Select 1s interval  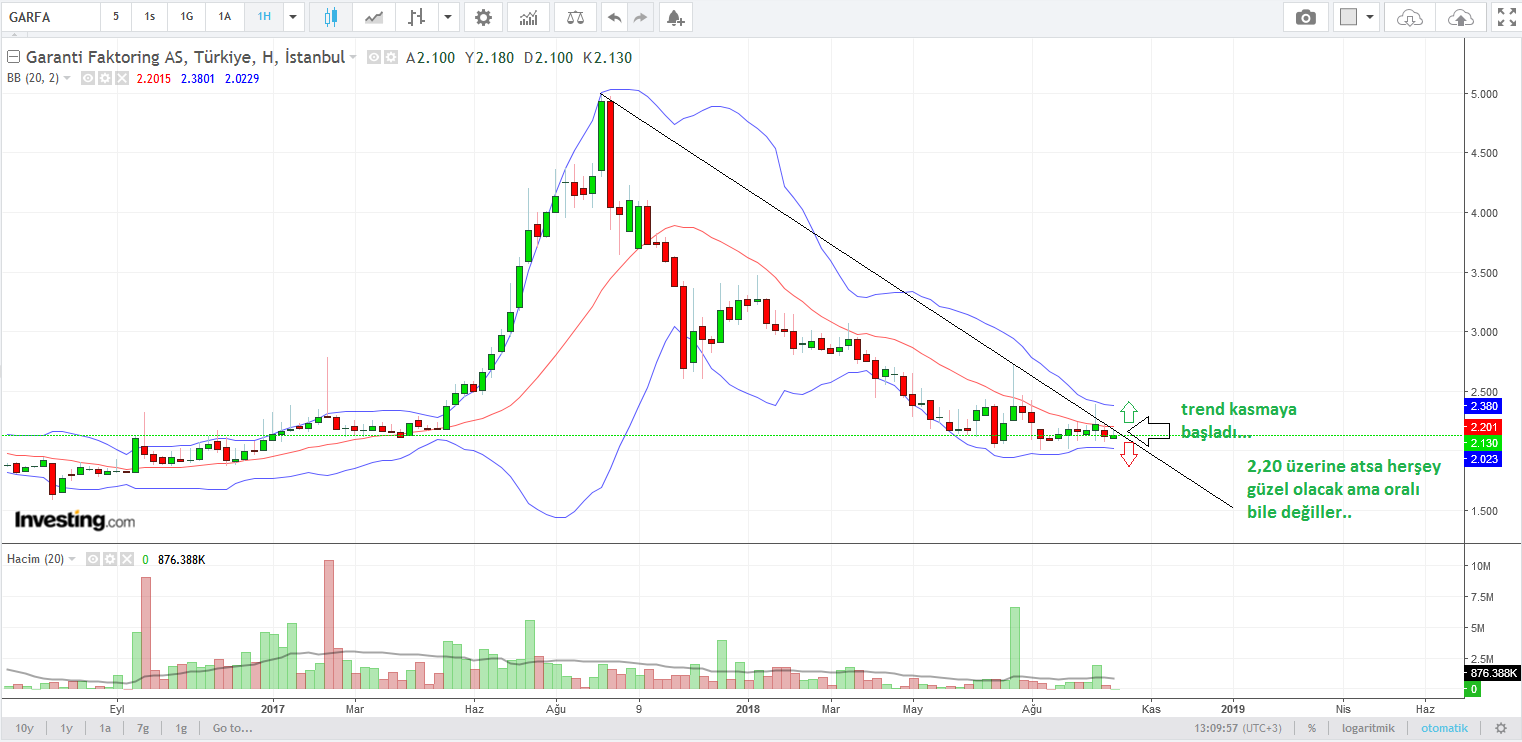point(149,17)
